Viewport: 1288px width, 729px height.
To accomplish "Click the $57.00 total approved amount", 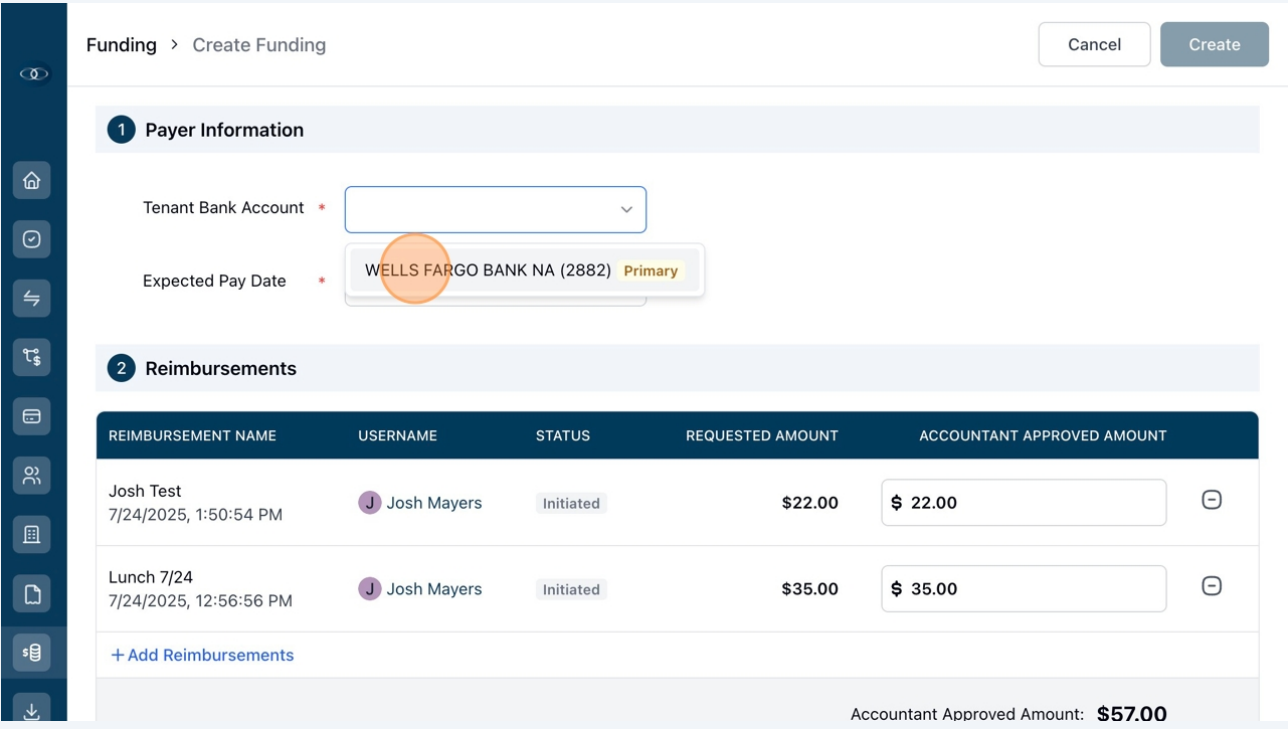I will coord(1132,714).
